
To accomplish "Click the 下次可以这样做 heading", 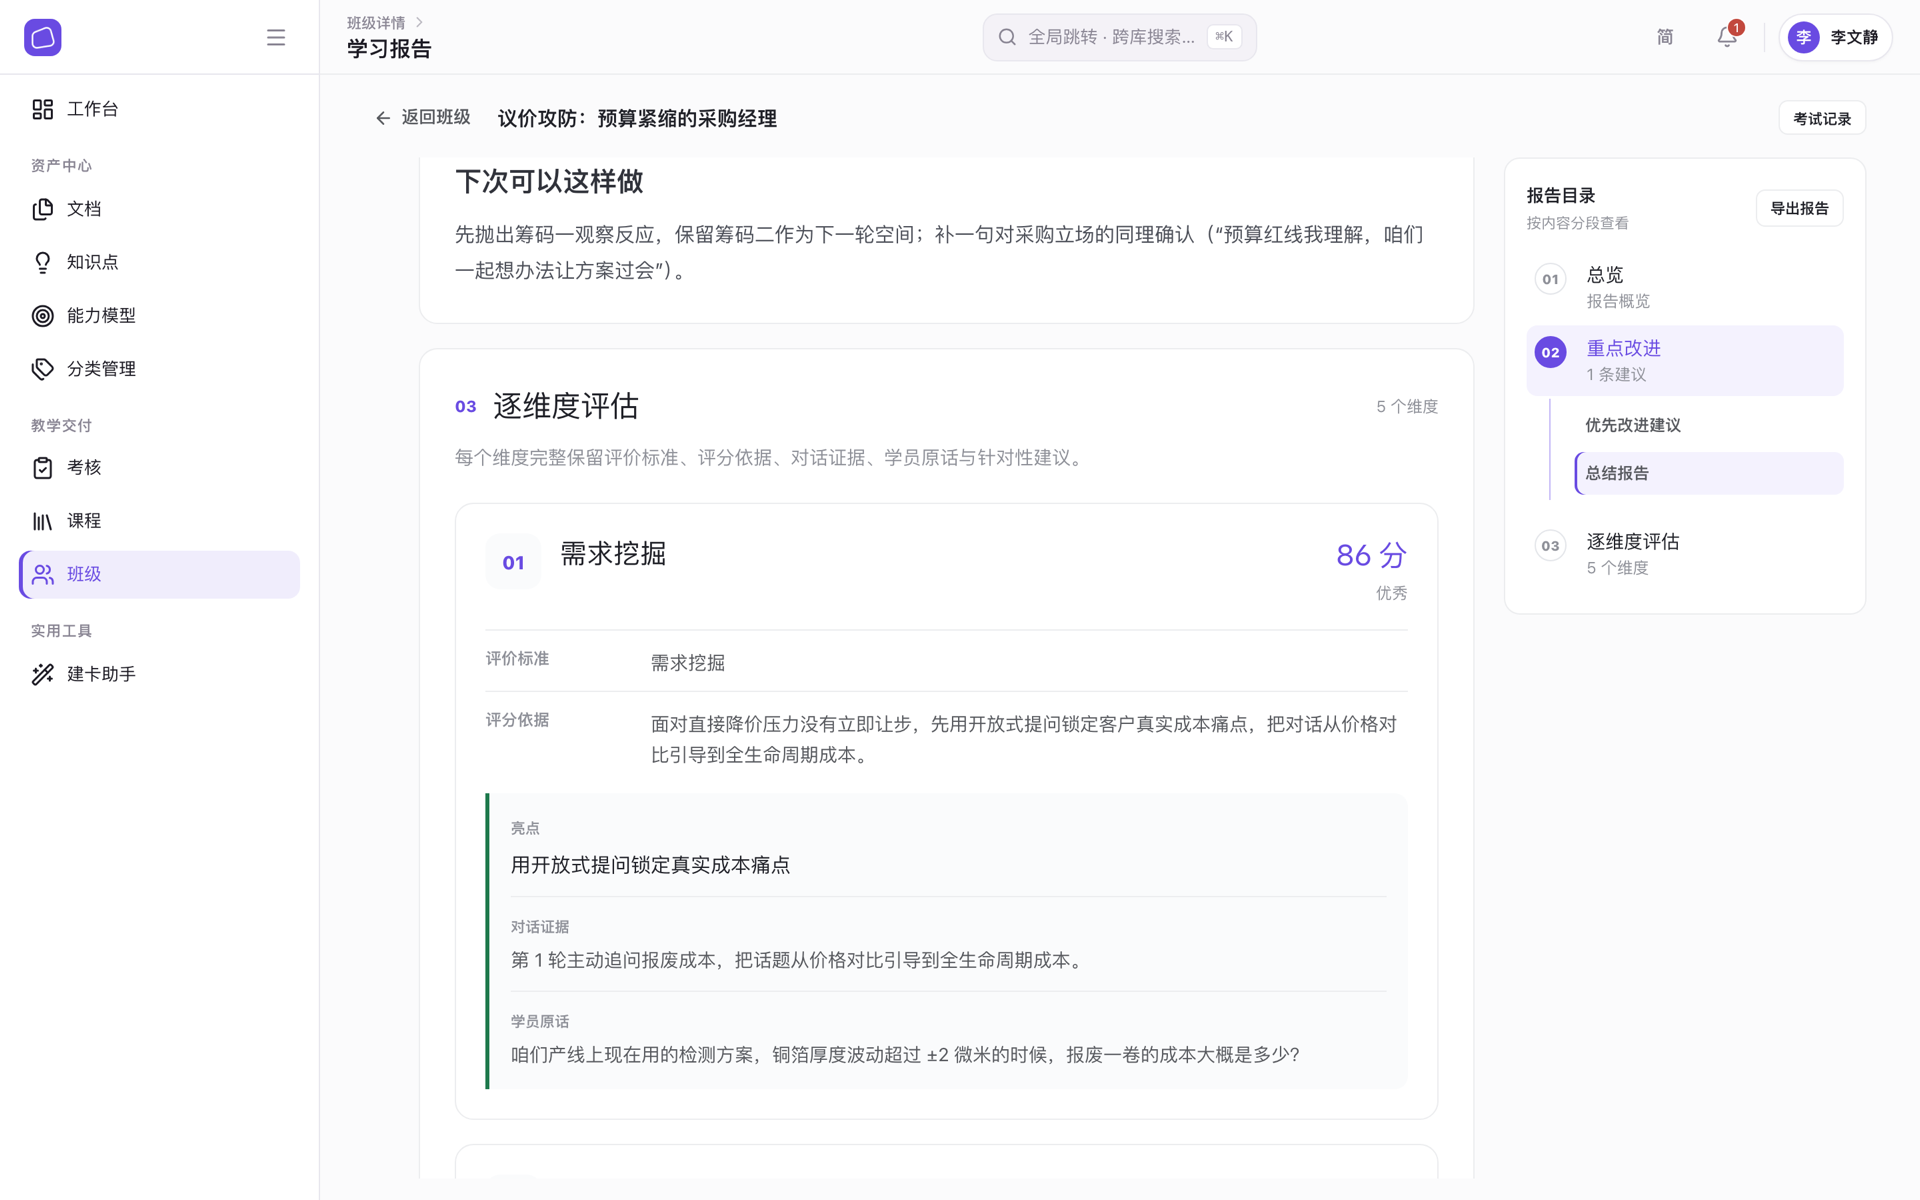I will pyautogui.click(x=549, y=182).
